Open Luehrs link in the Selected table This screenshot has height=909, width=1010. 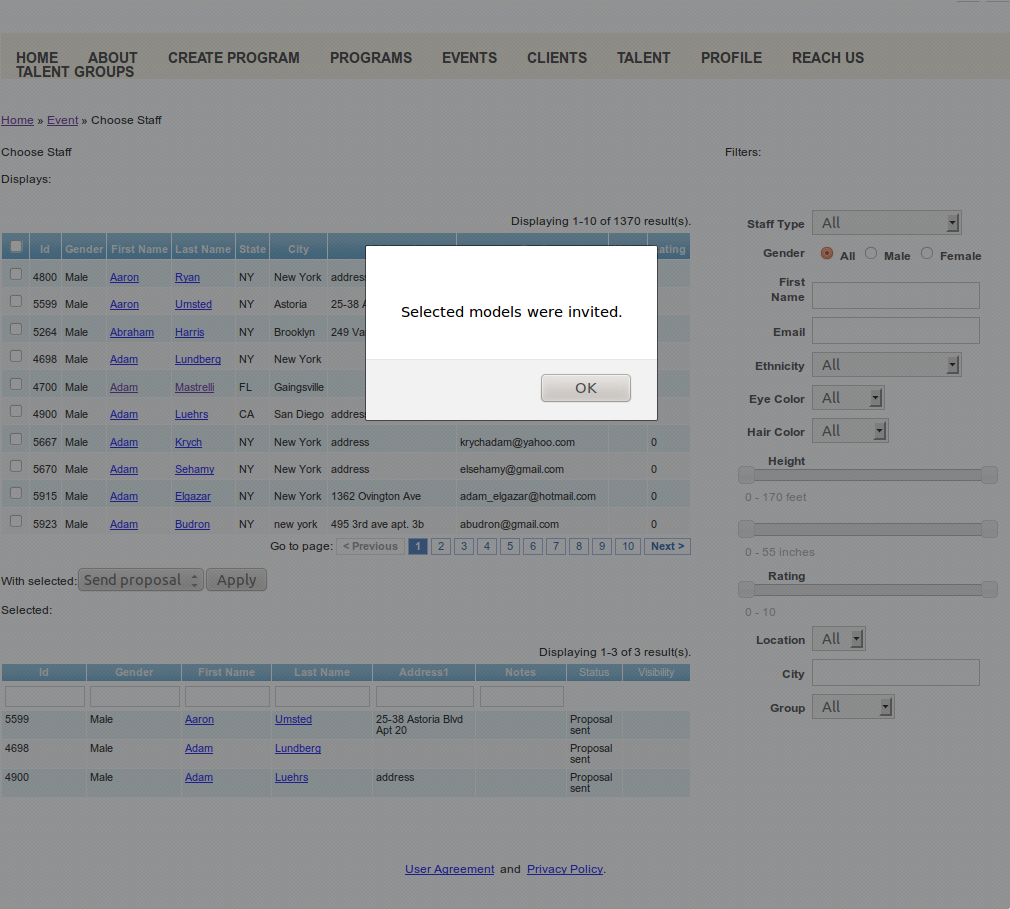tap(292, 778)
